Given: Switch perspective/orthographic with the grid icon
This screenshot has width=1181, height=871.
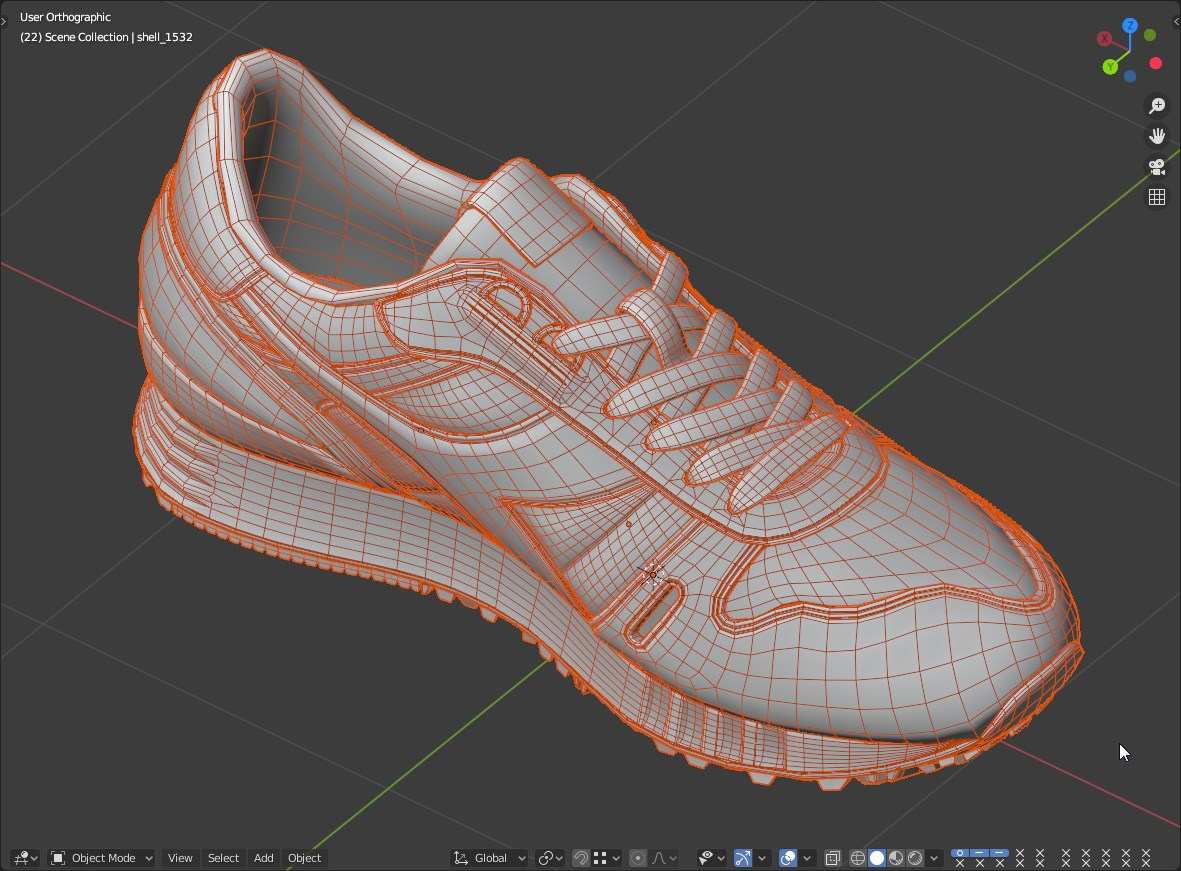Looking at the screenshot, I should click(x=1157, y=197).
